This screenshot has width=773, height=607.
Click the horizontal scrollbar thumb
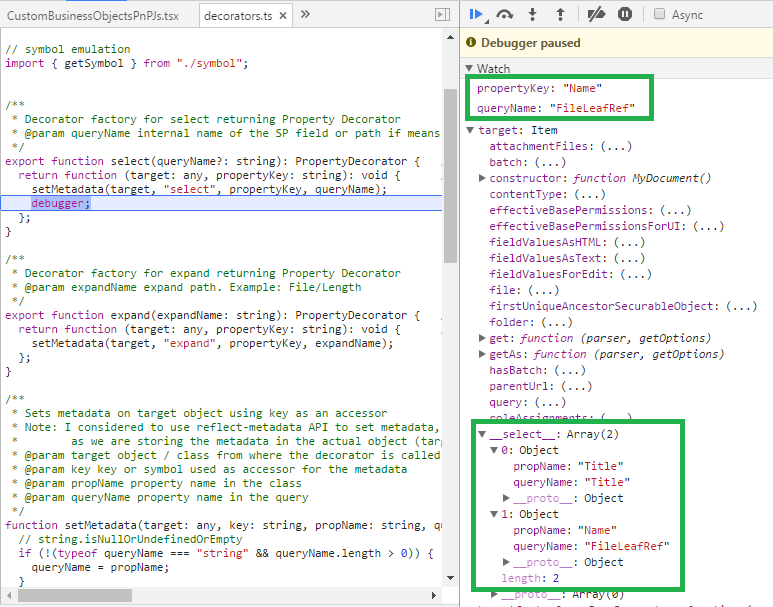pos(74,595)
